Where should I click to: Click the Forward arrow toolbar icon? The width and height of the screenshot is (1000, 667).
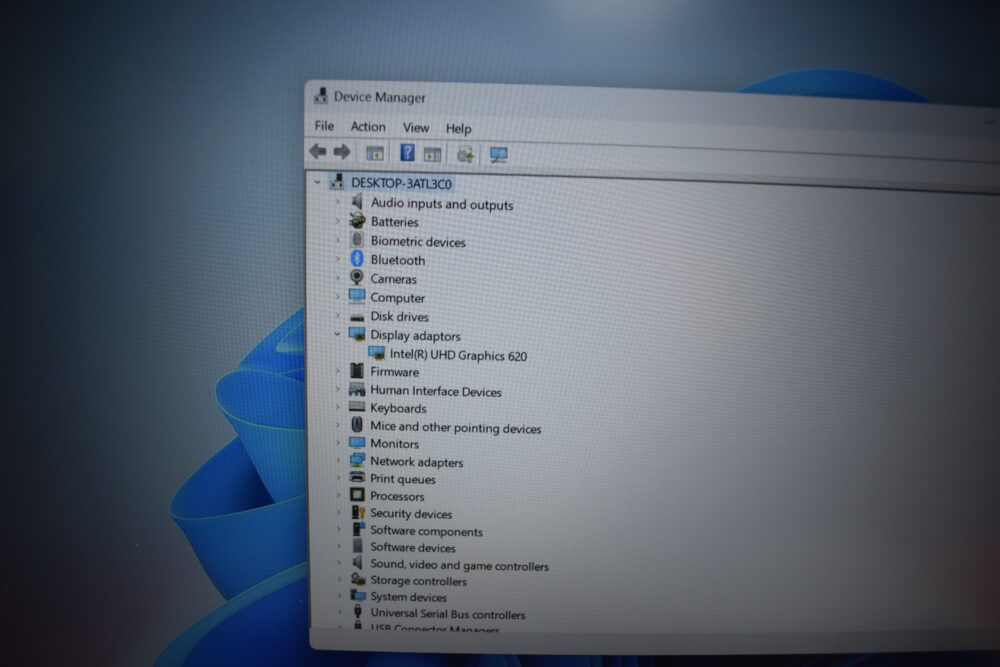342,152
